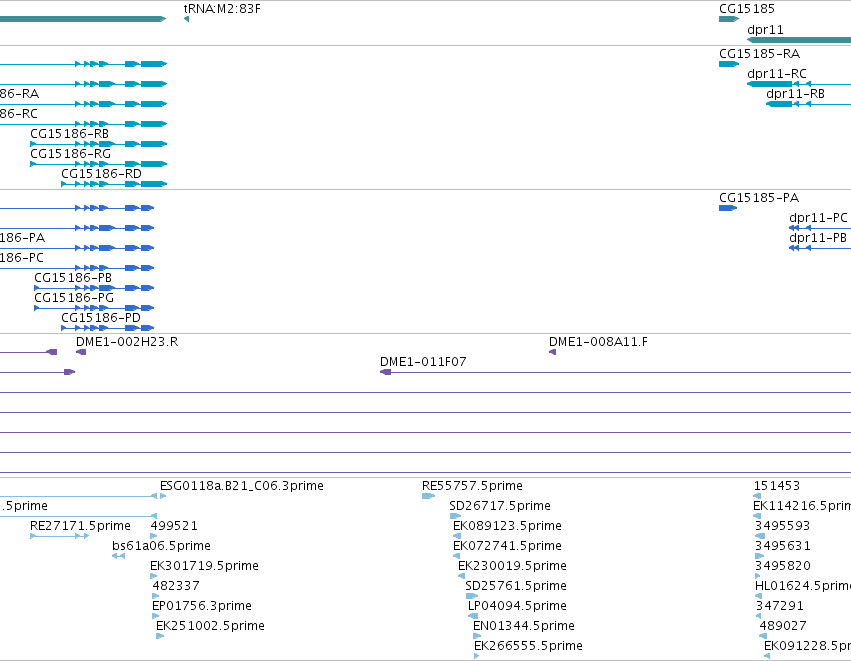Image resolution: width=851 pixels, height=661 pixels.
Task: Click the EN01344.5prime EST label
Action: [524, 626]
